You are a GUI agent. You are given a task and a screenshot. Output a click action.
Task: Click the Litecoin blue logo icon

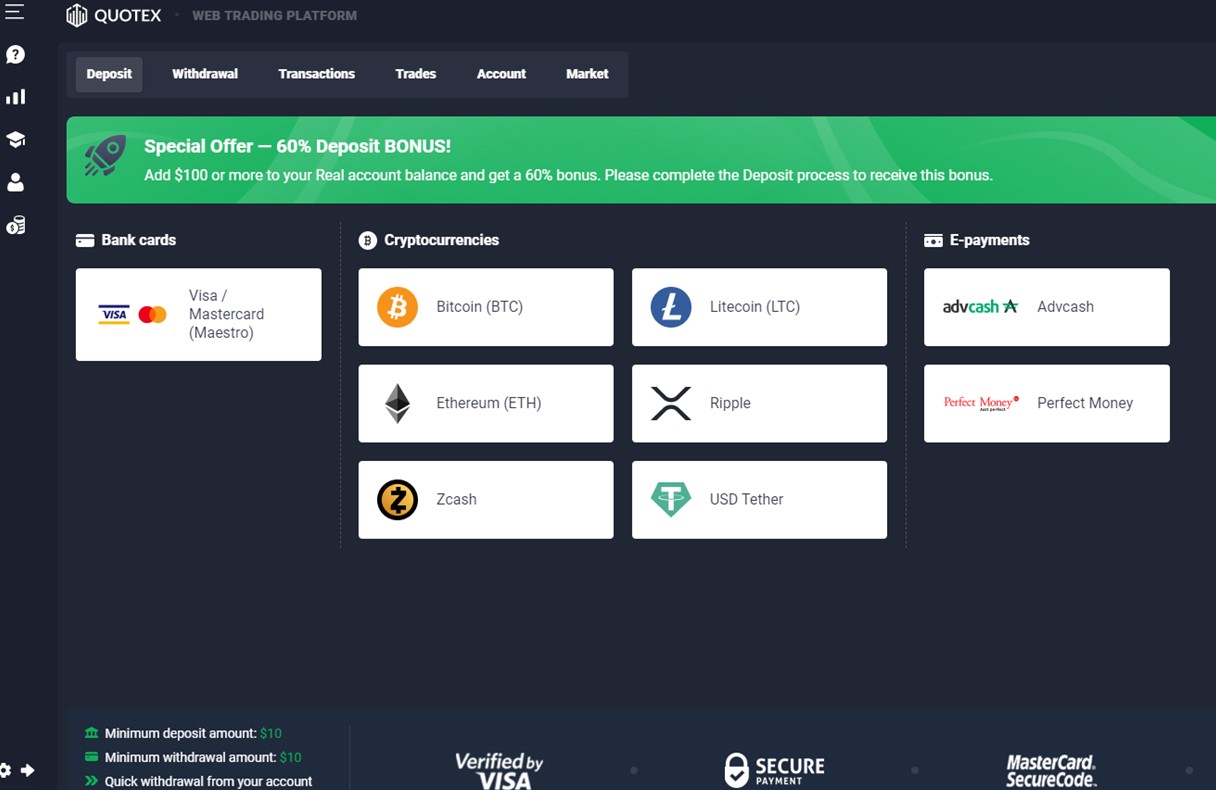(671, 307)
